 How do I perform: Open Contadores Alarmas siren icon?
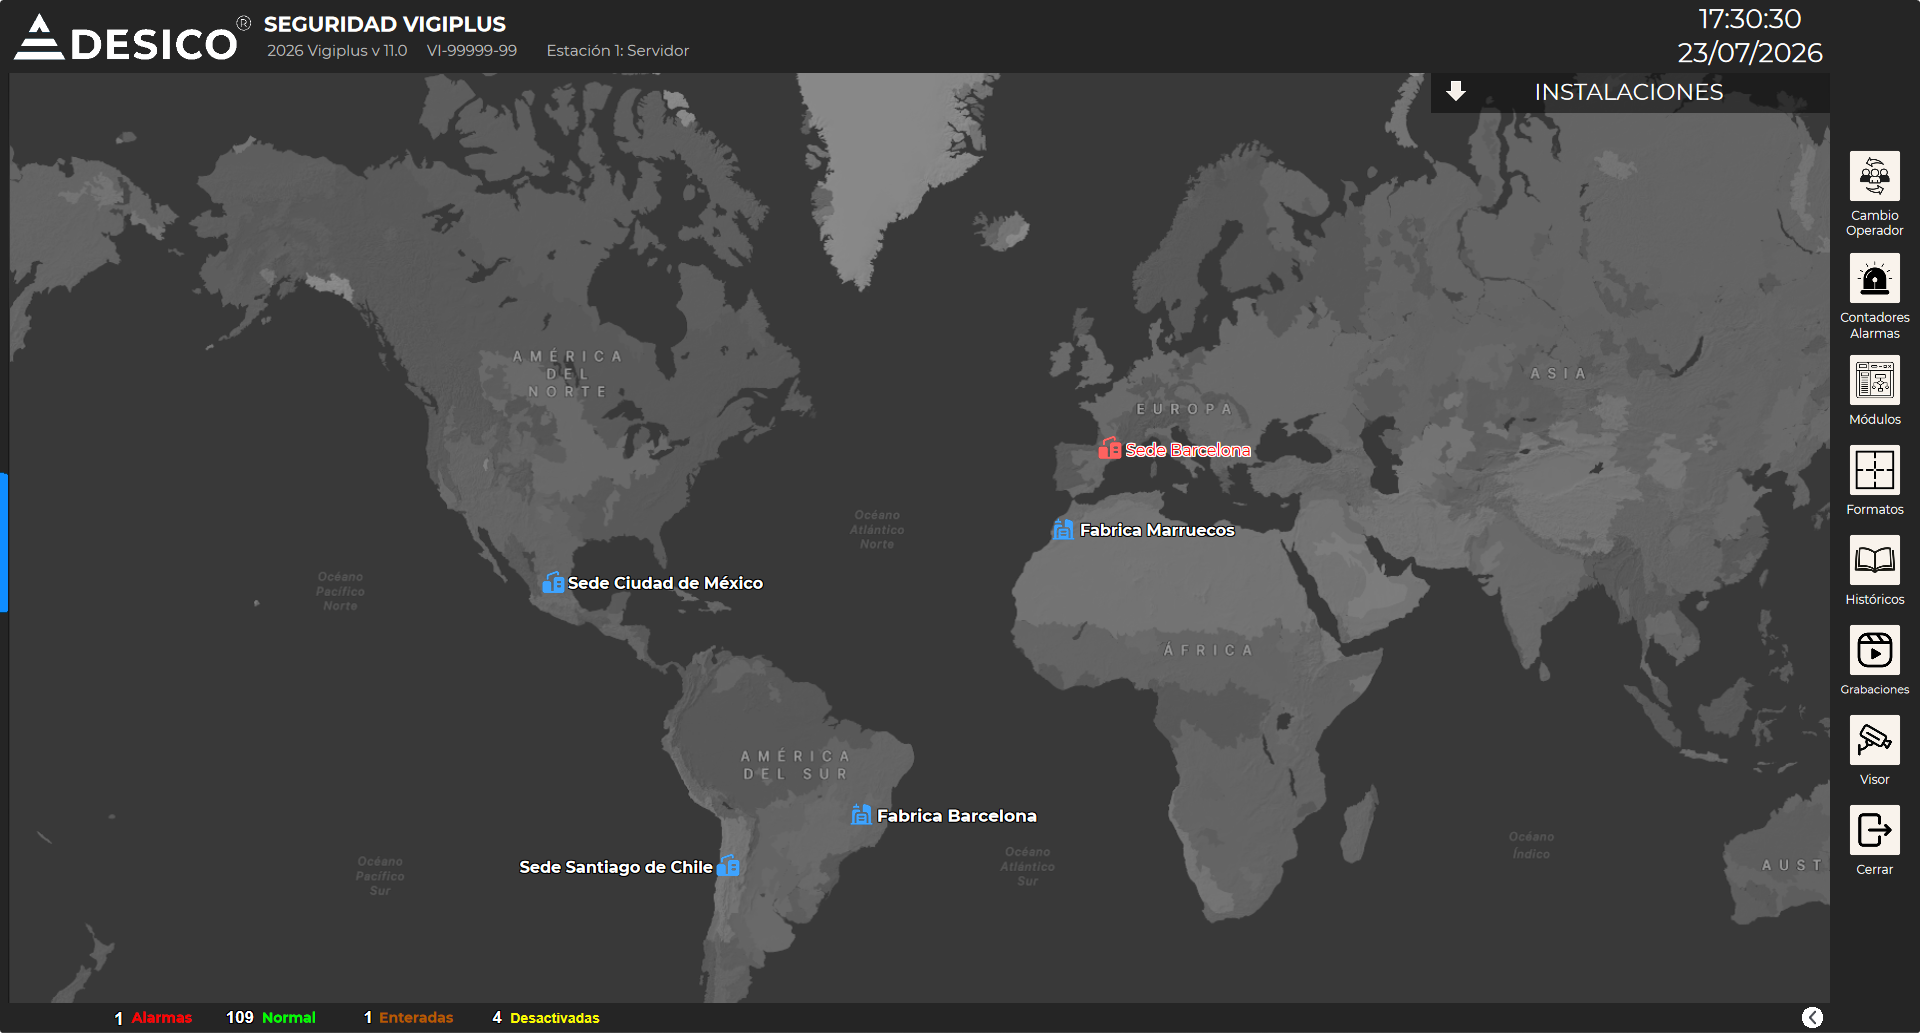(x=1874, y=278)
